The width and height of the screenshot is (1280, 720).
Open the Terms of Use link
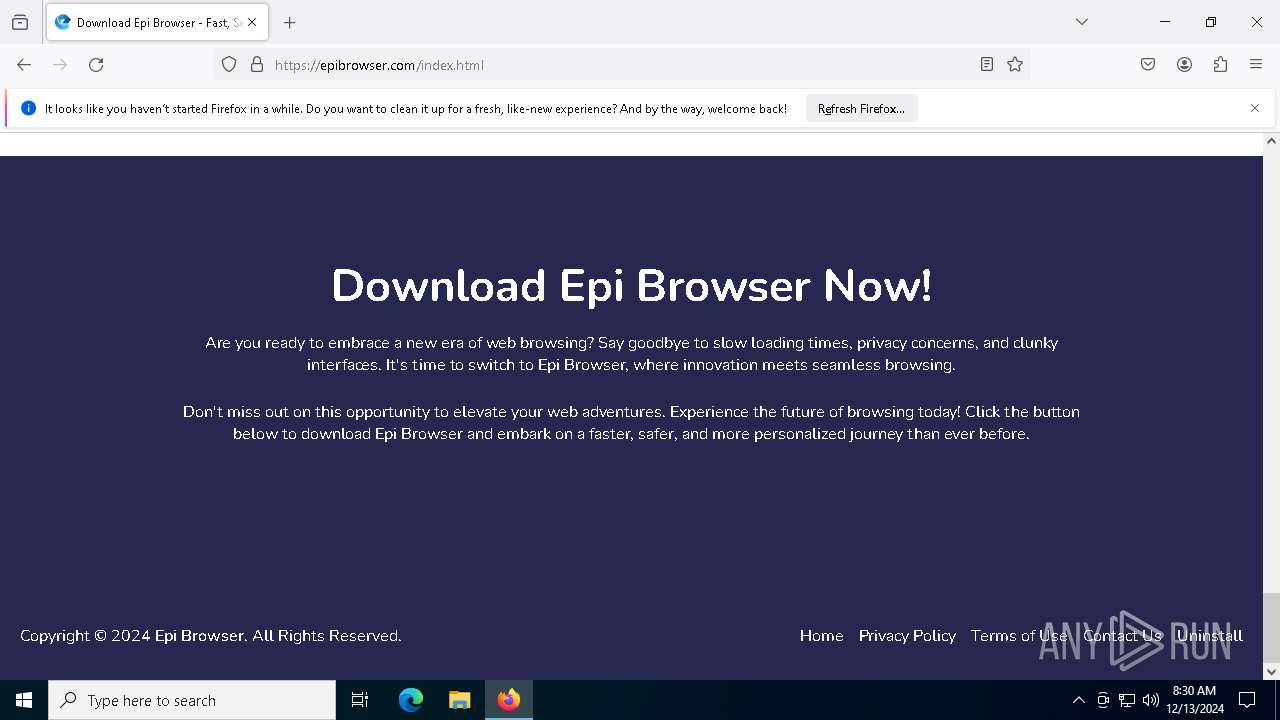1019,636
